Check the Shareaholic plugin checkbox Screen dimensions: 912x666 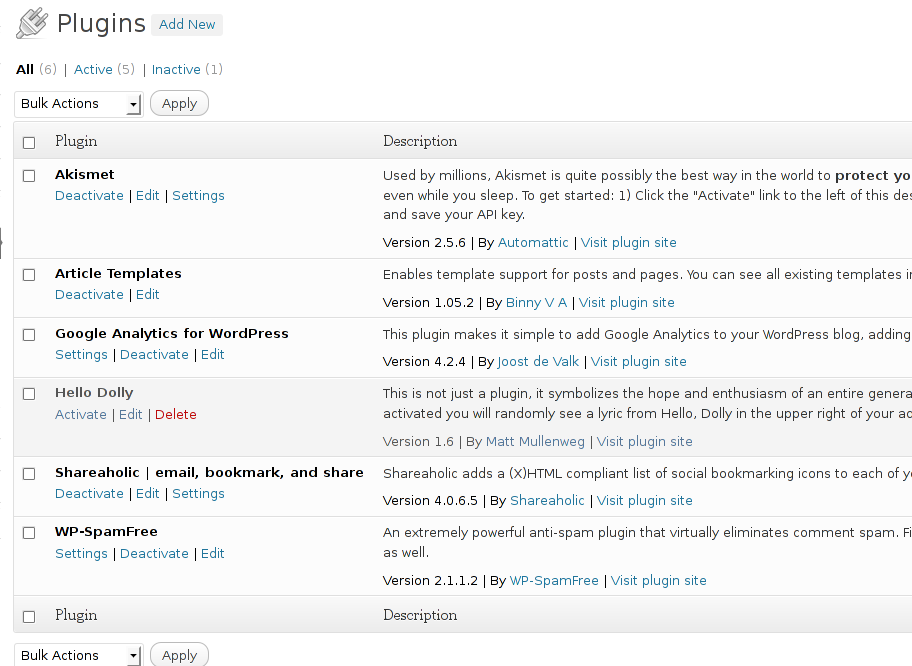(x=29, y=474)
